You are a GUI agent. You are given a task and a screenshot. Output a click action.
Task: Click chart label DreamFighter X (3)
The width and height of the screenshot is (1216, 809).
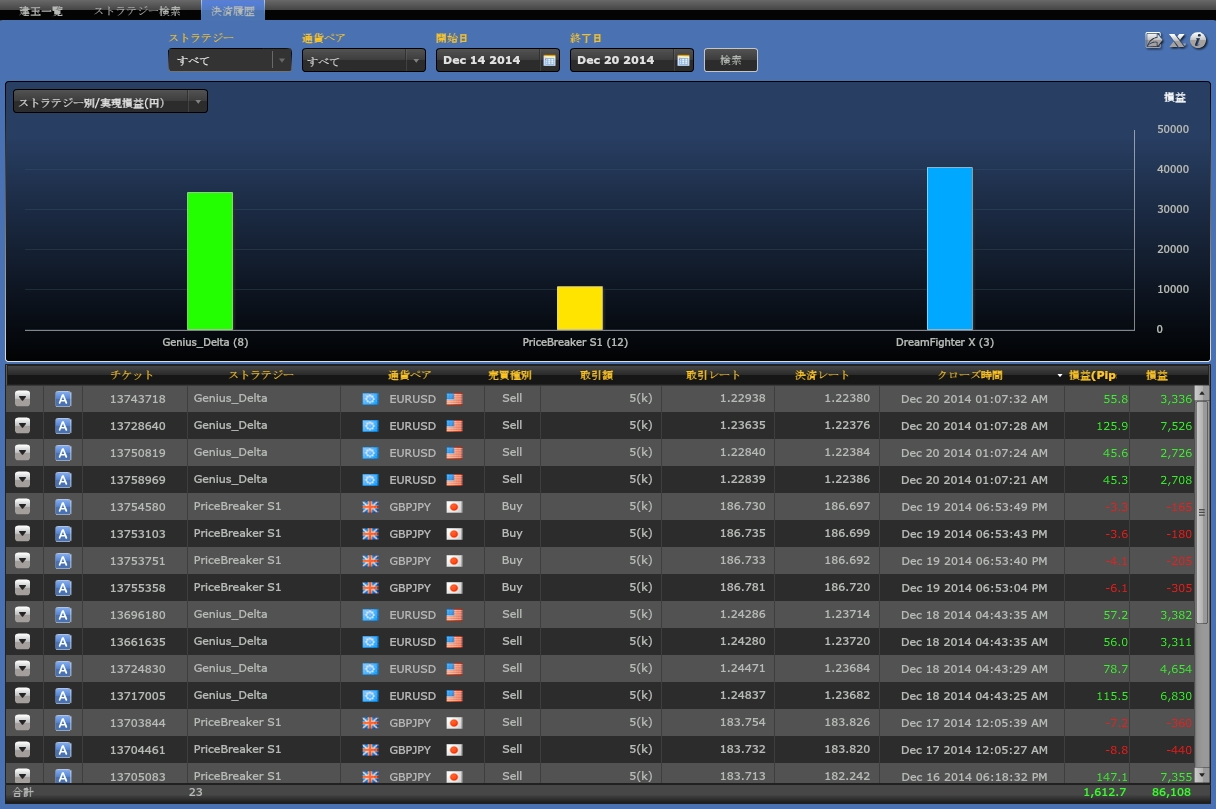click(x=945, y=342)
